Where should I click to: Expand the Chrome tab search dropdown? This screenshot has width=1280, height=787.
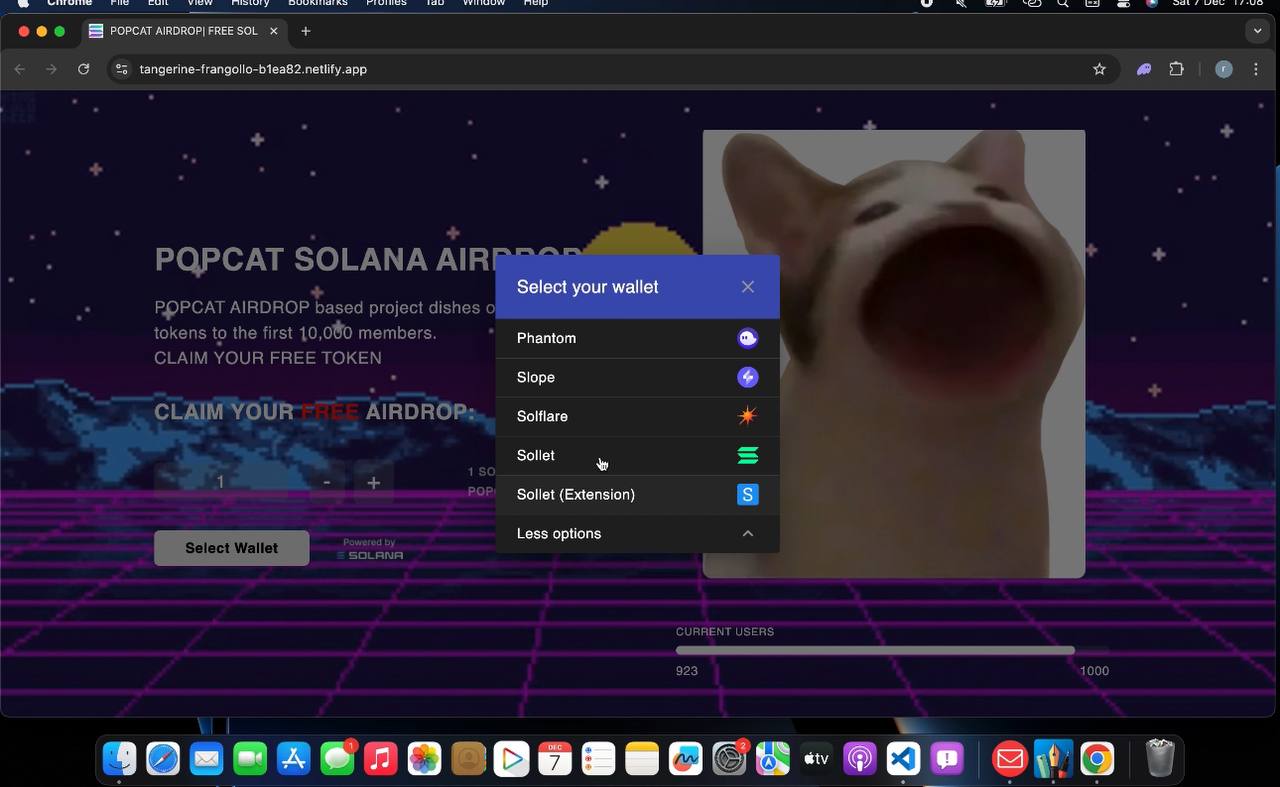[1258, 31]
